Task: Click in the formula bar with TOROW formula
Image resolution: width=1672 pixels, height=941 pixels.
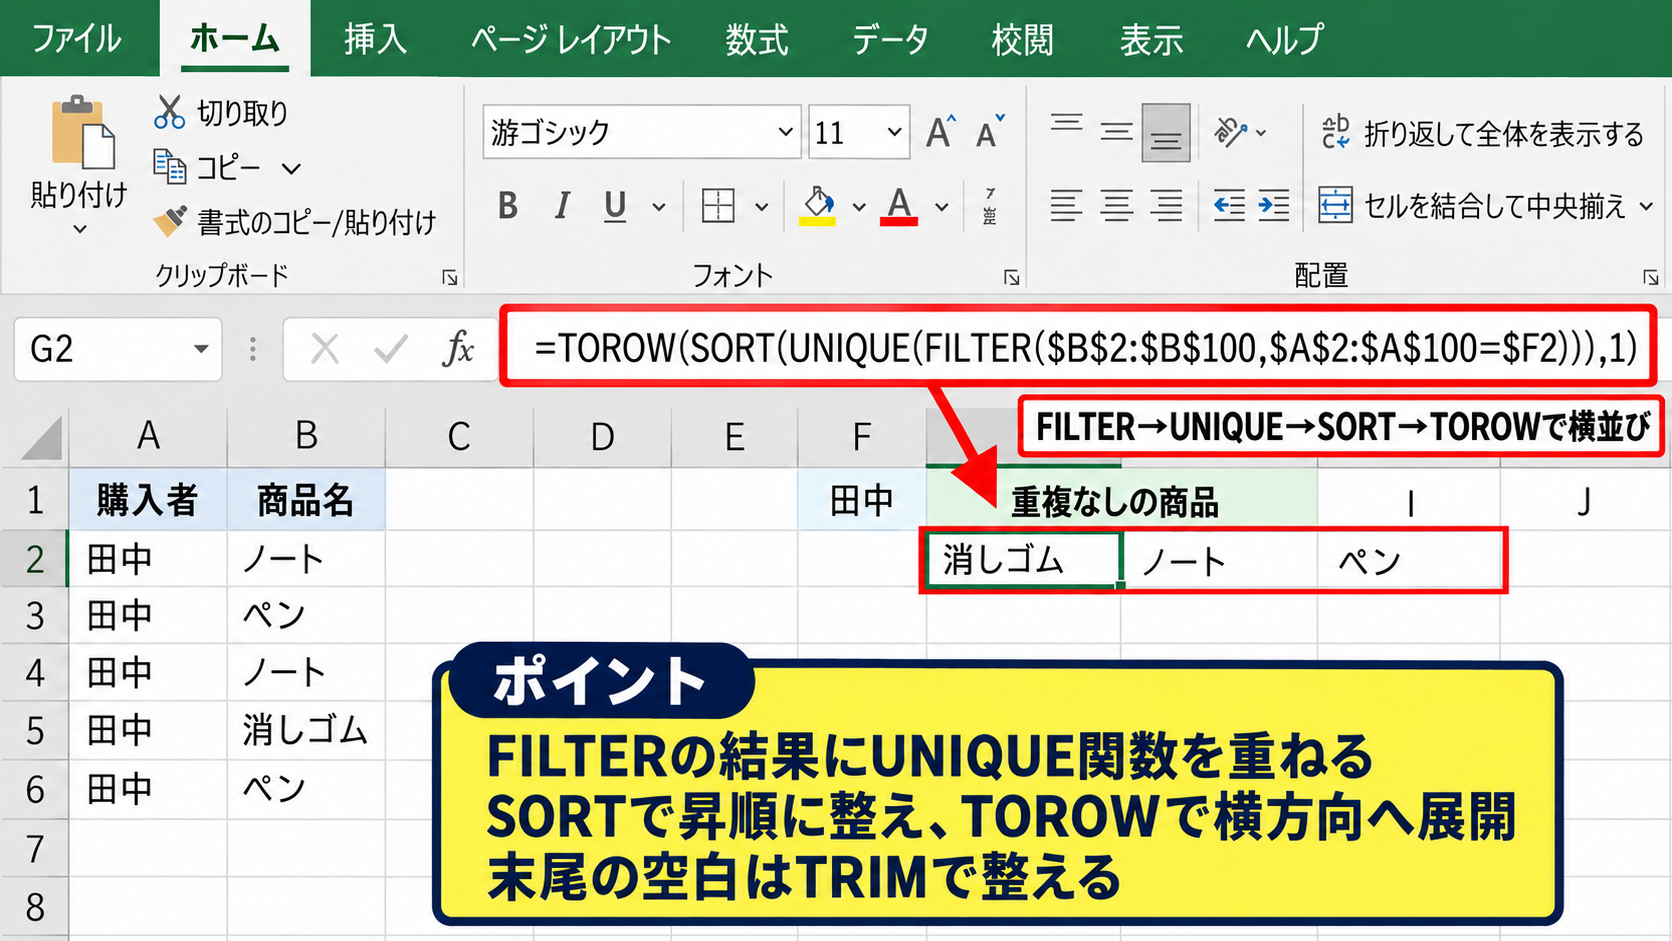Action: 1078,347
